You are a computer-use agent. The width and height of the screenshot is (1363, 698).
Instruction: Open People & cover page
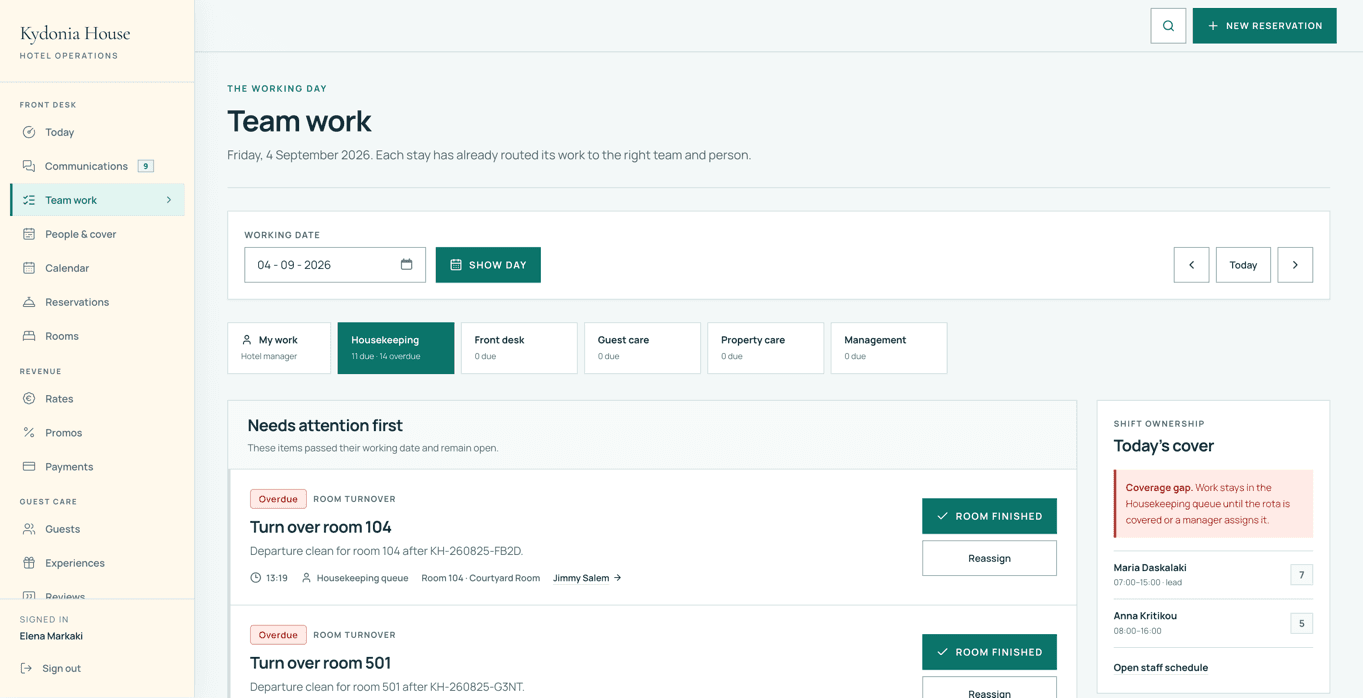coord(97,234)
